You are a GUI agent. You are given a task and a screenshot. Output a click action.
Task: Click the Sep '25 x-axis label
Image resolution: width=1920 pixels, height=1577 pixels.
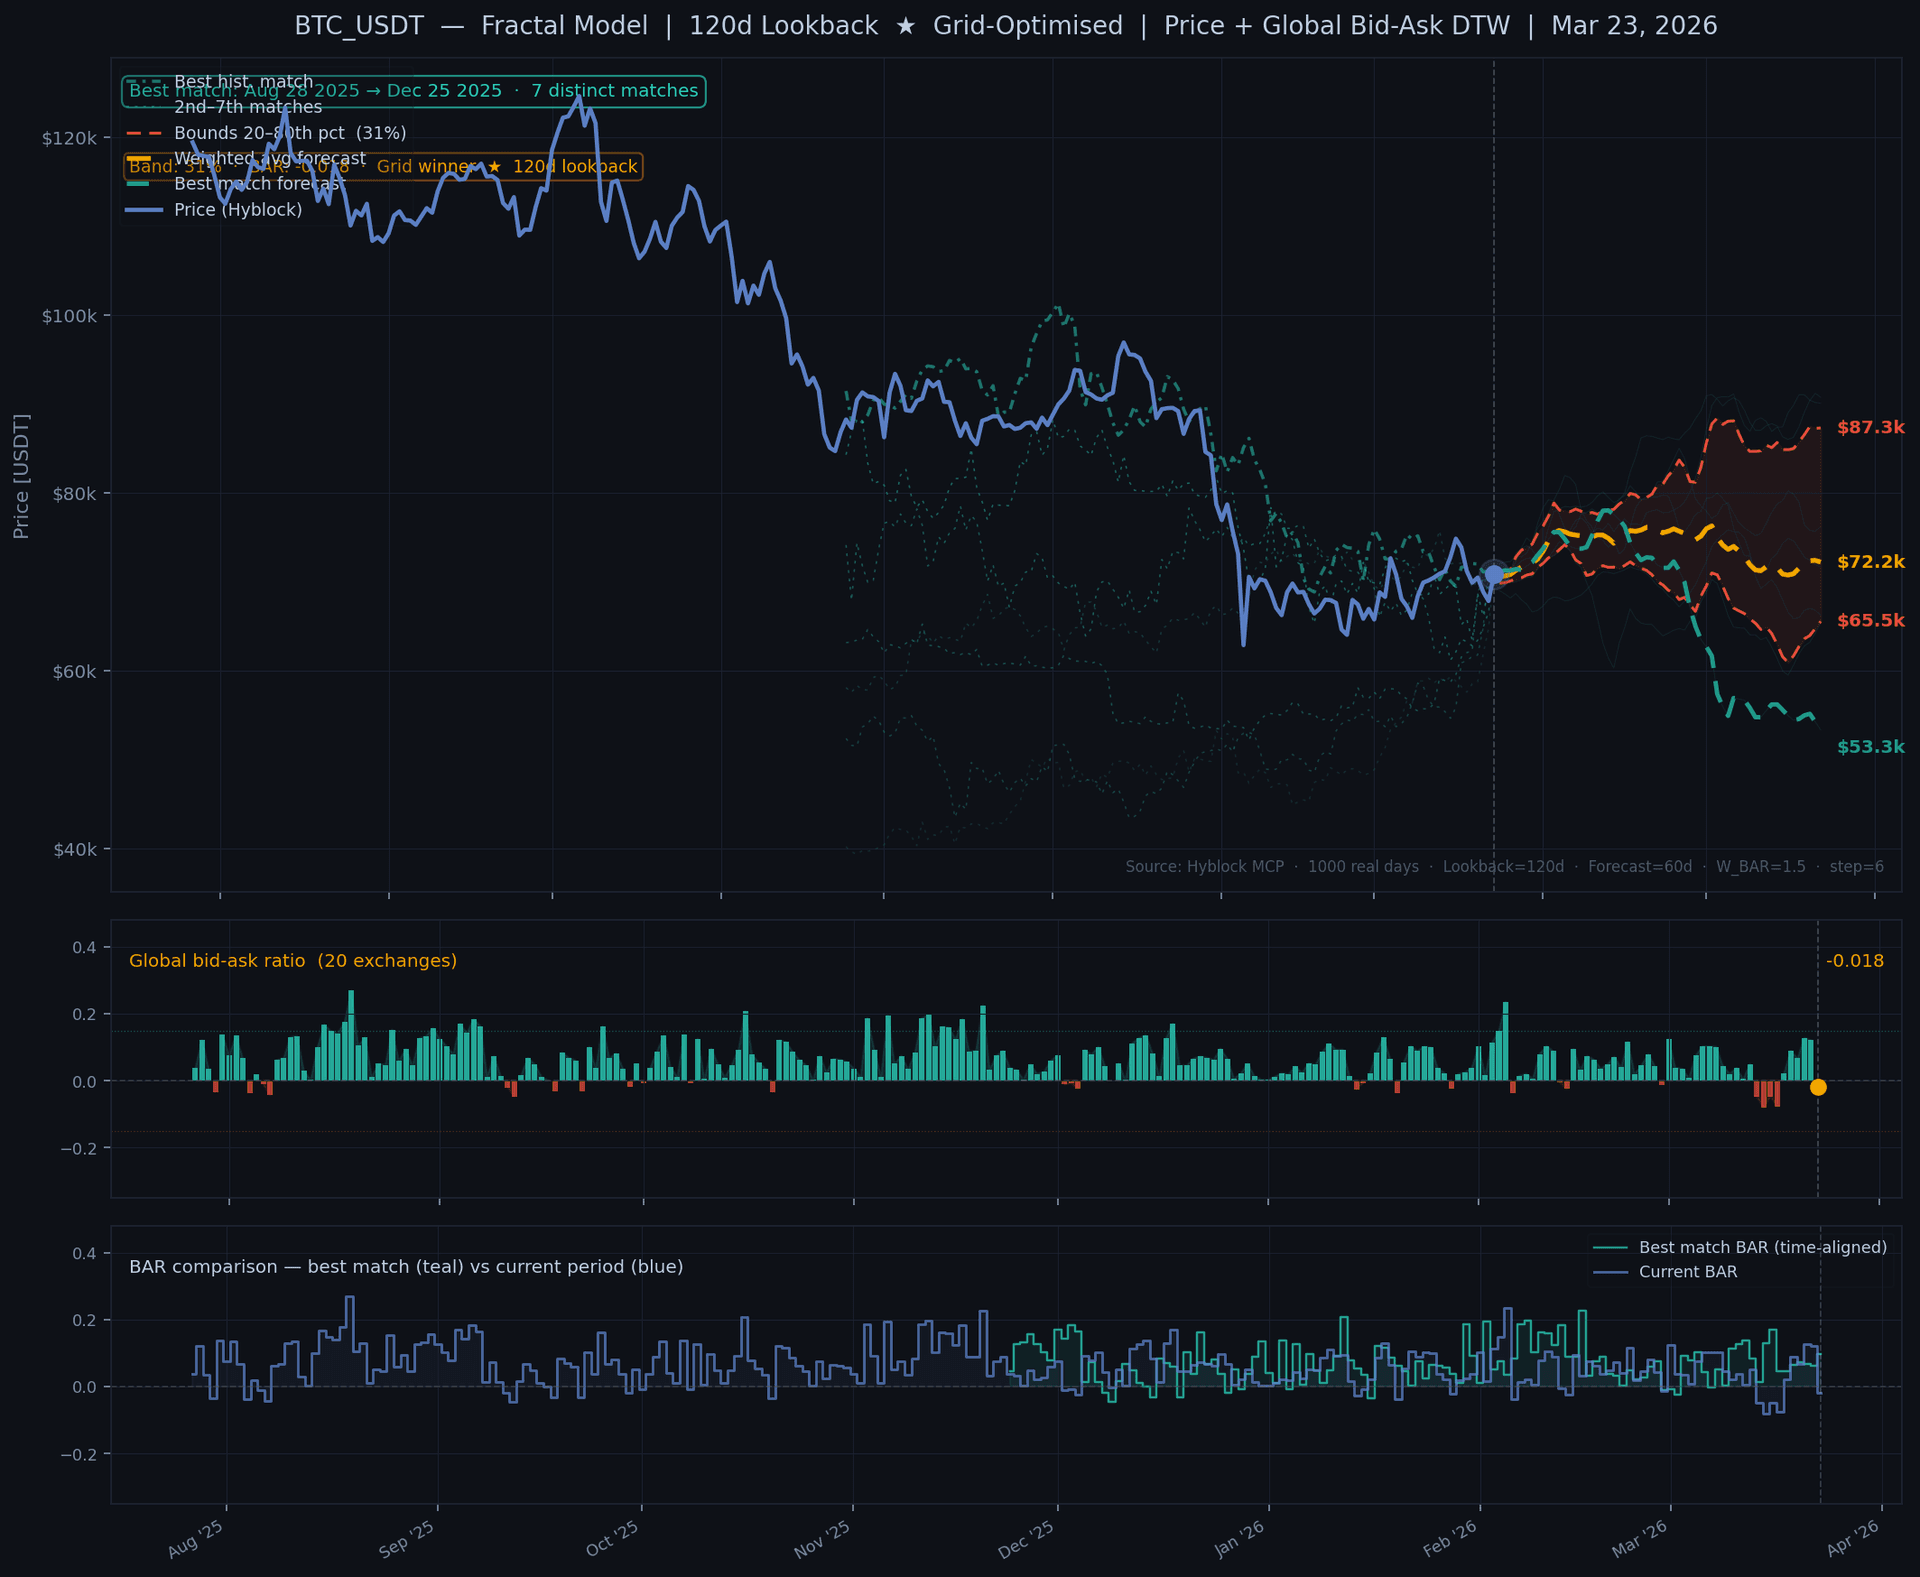tap(407, 1540)
